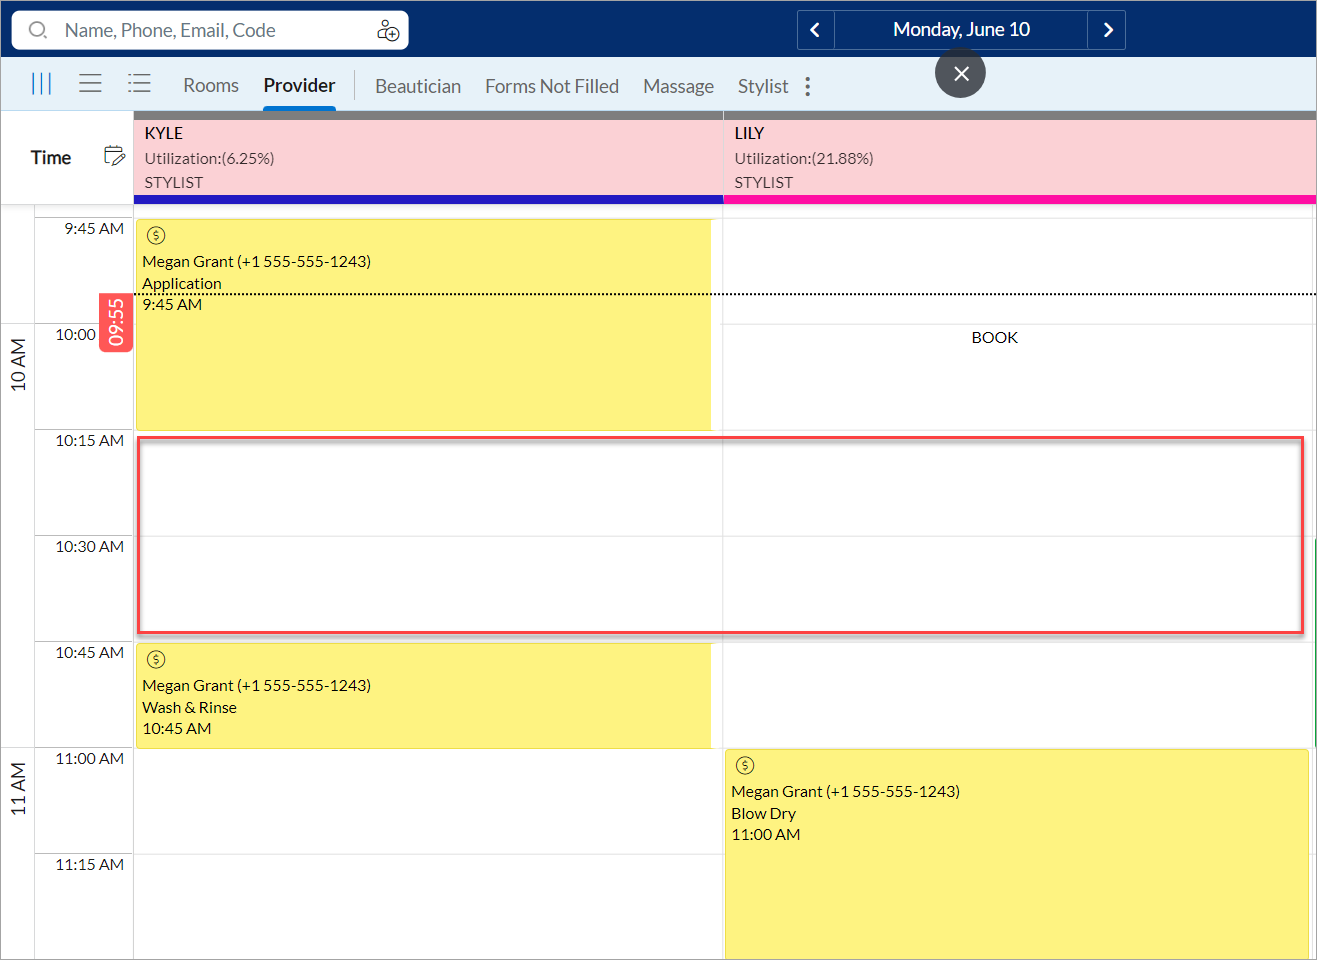Screen dimensions: 1317x960
Task: Select LILY provider column header
Action: [x=1019, y=158]
